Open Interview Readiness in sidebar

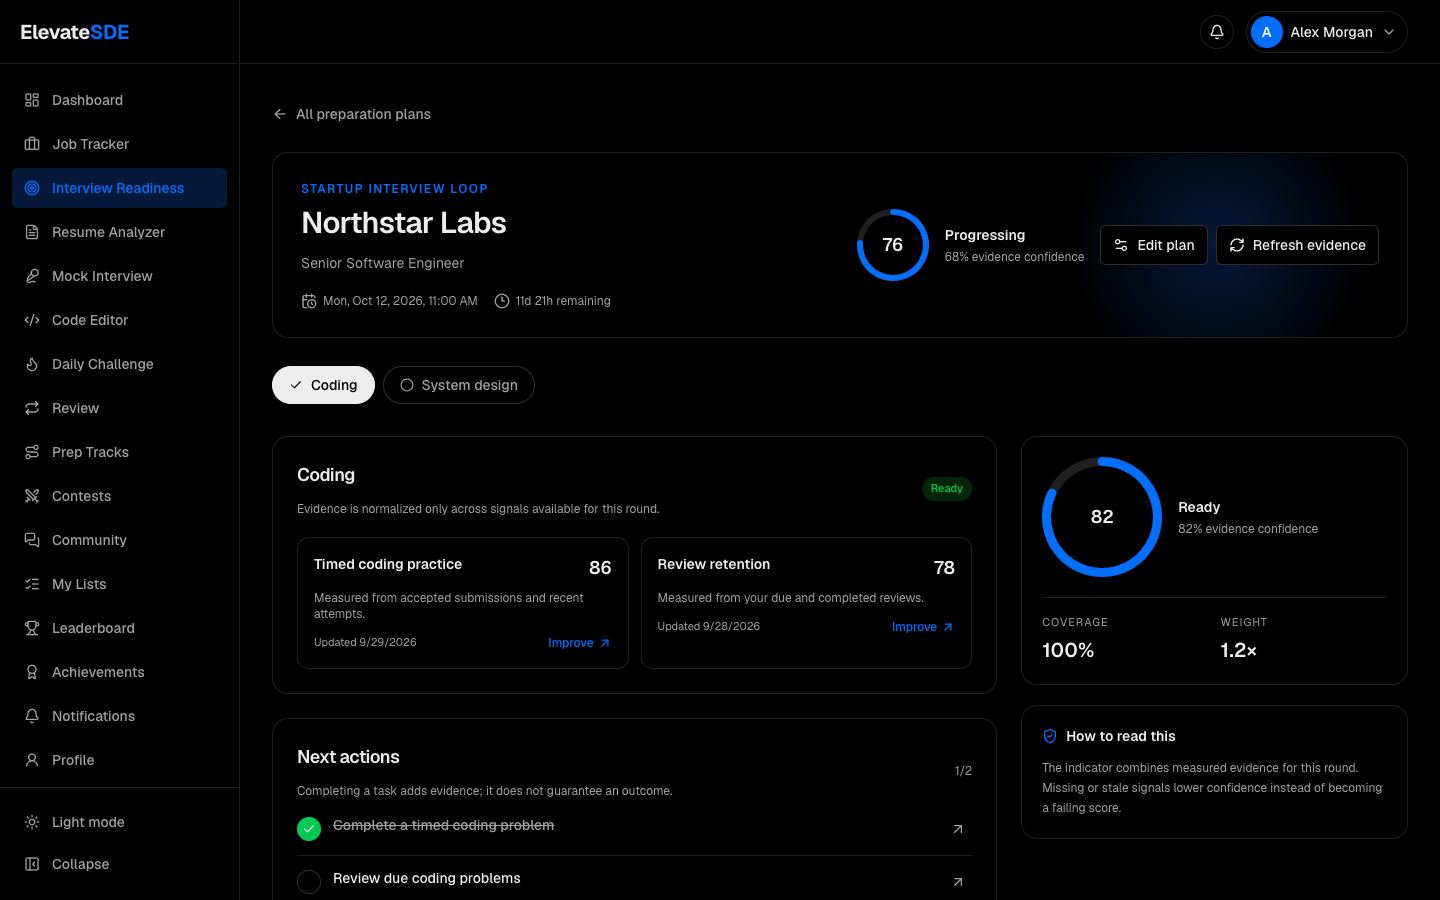pyautogui.click(x=119, y=188)
